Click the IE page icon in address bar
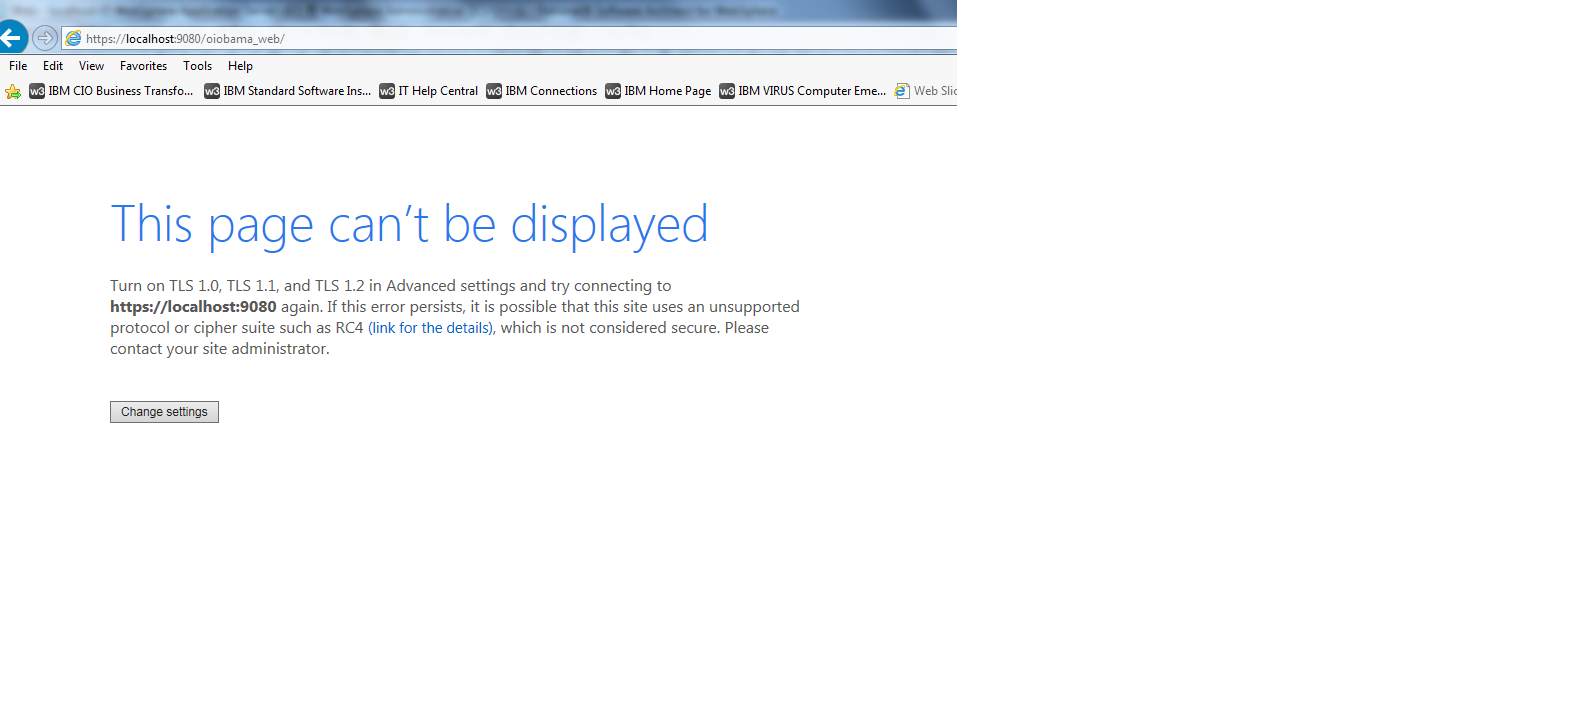The image size is (1594, 702). tap(74, 38)
